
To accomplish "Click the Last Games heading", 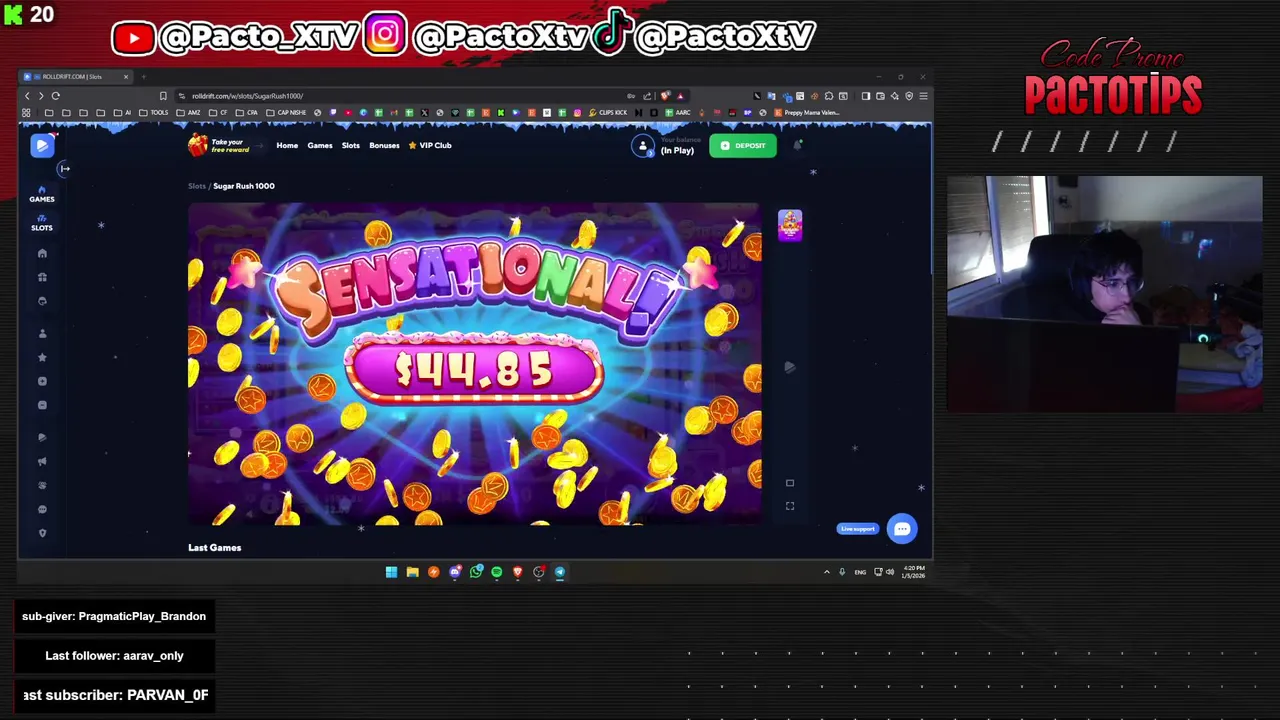I will point(215,548).
